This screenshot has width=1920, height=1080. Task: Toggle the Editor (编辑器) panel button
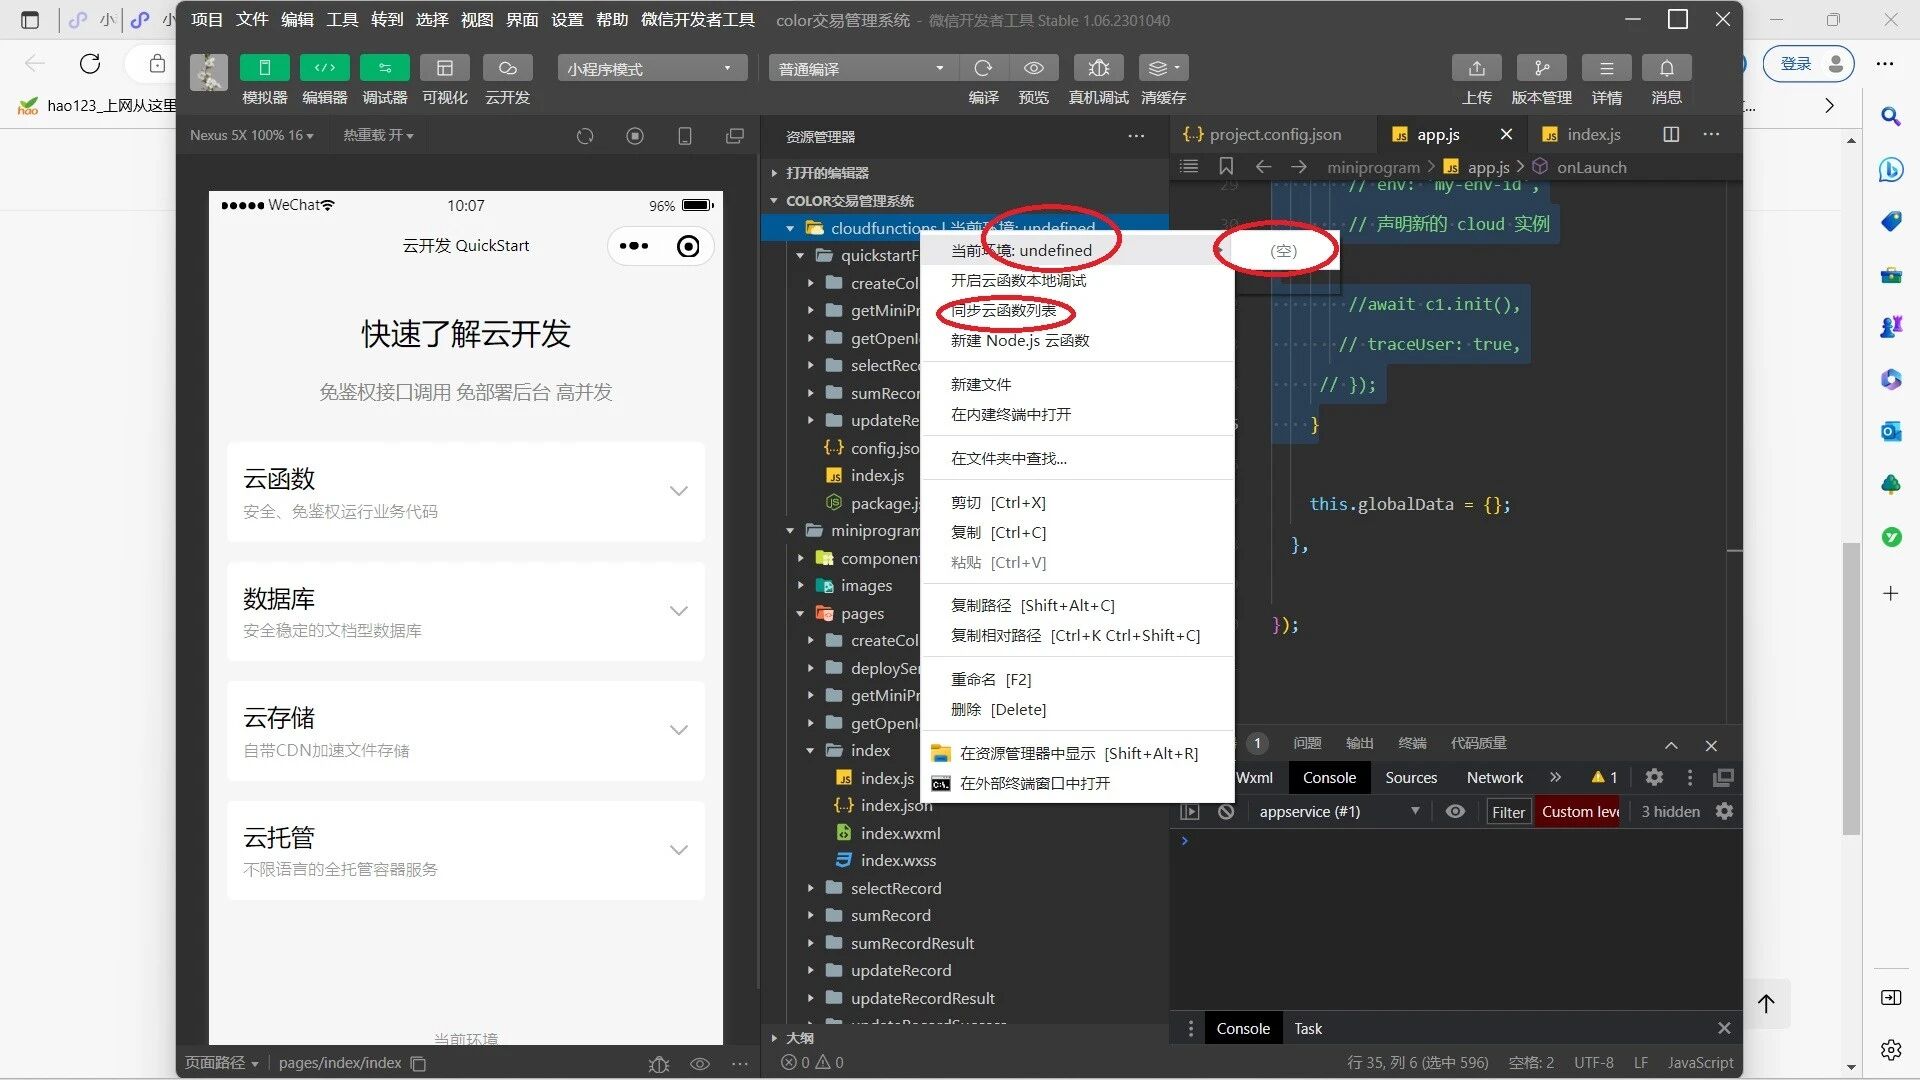[x=325, y=68]
